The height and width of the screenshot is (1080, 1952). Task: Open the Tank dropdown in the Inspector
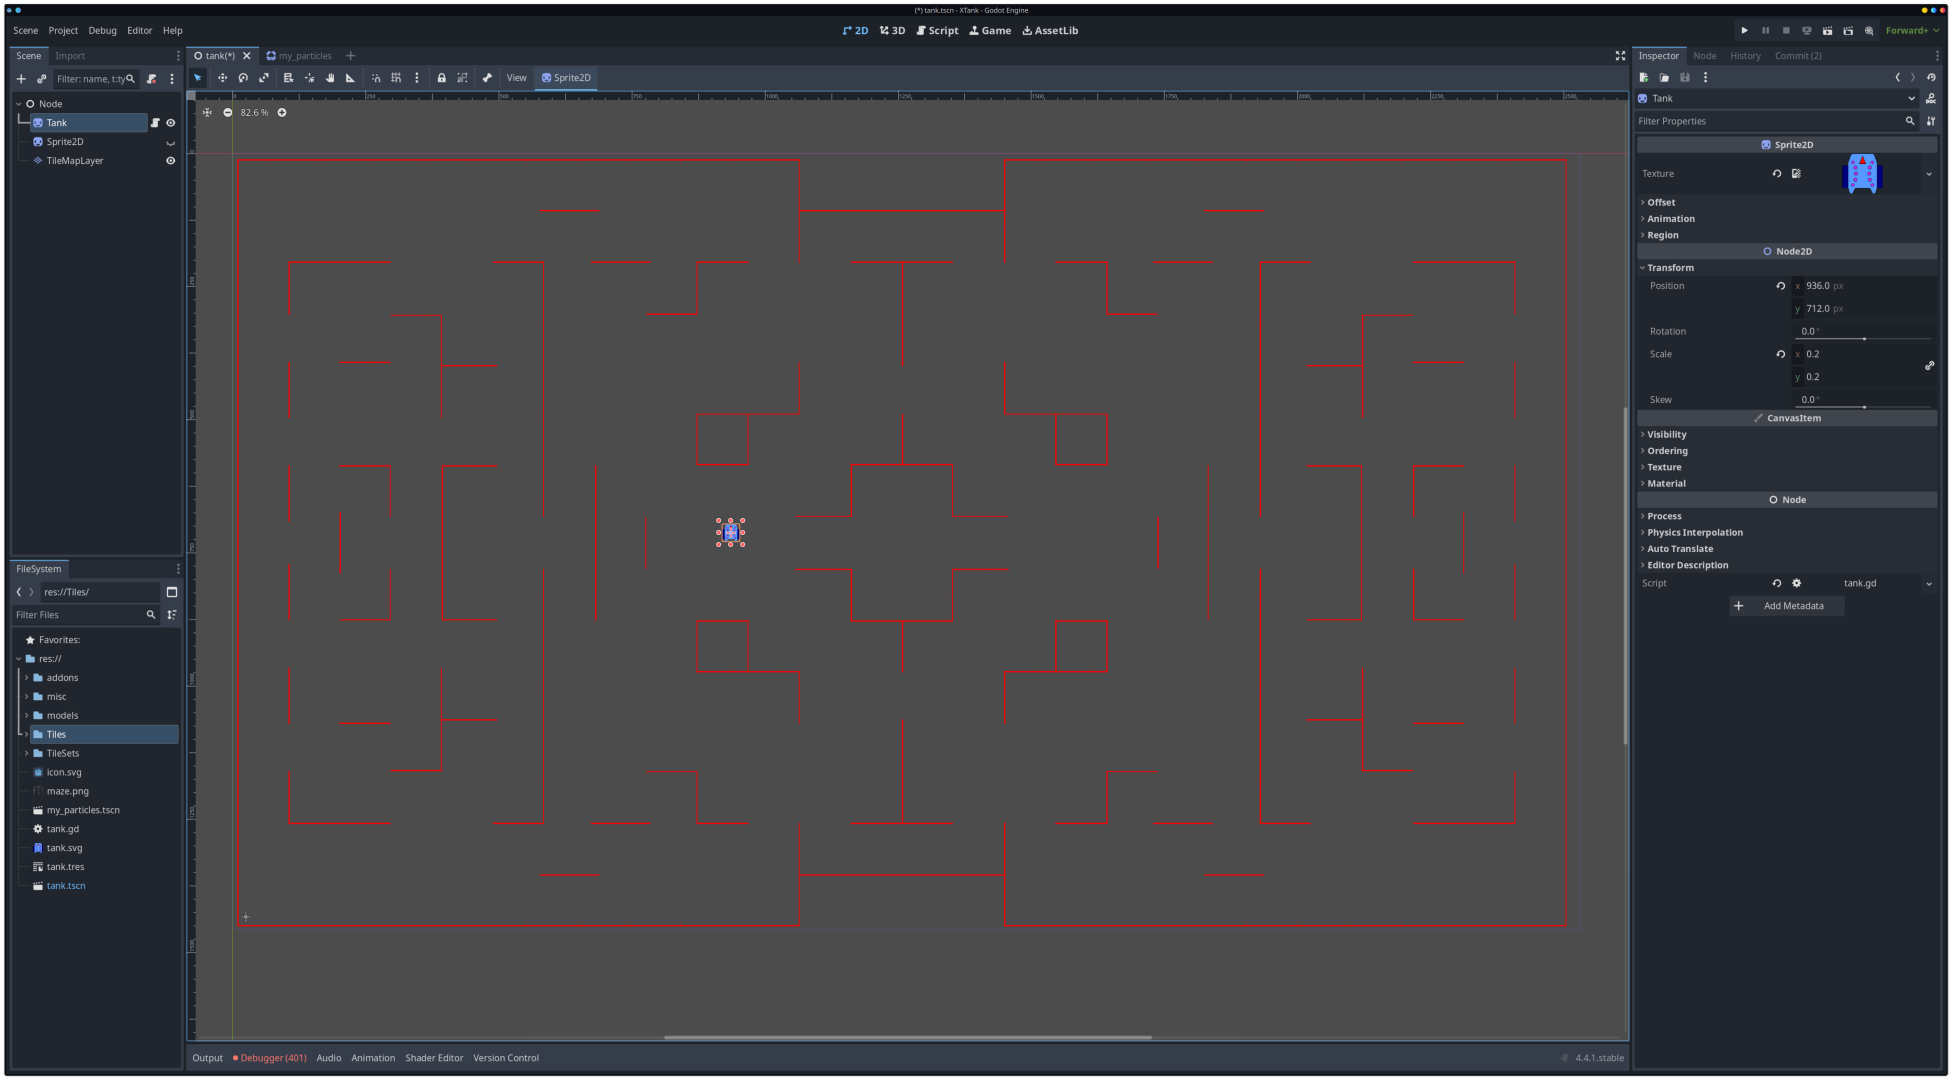pos(1911,98)
